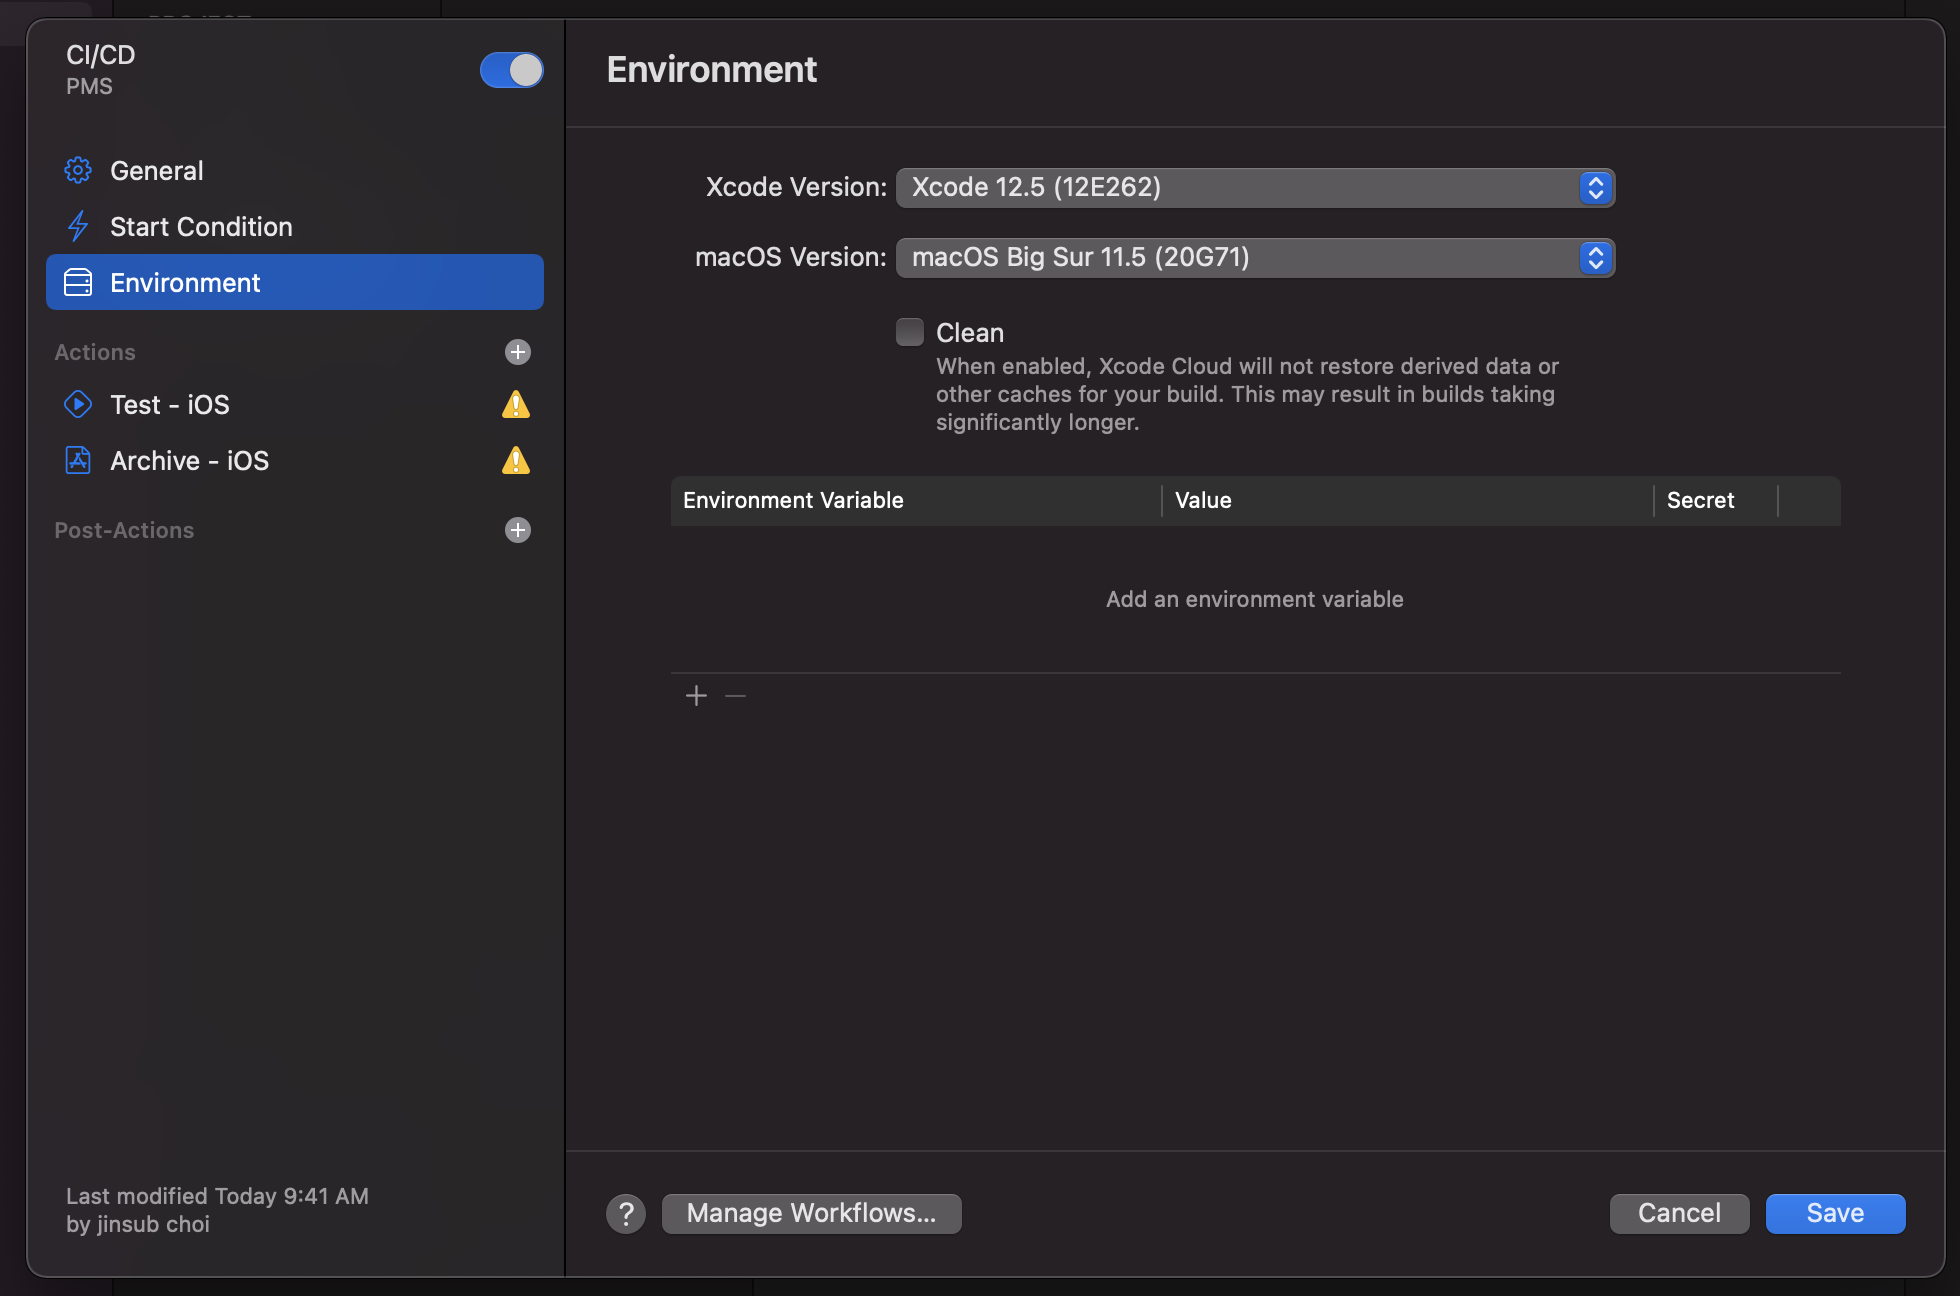Cancel editing the workflow
Image resolution: width=1960 pixels, height=1296 pixels.
[1679, 1214]
